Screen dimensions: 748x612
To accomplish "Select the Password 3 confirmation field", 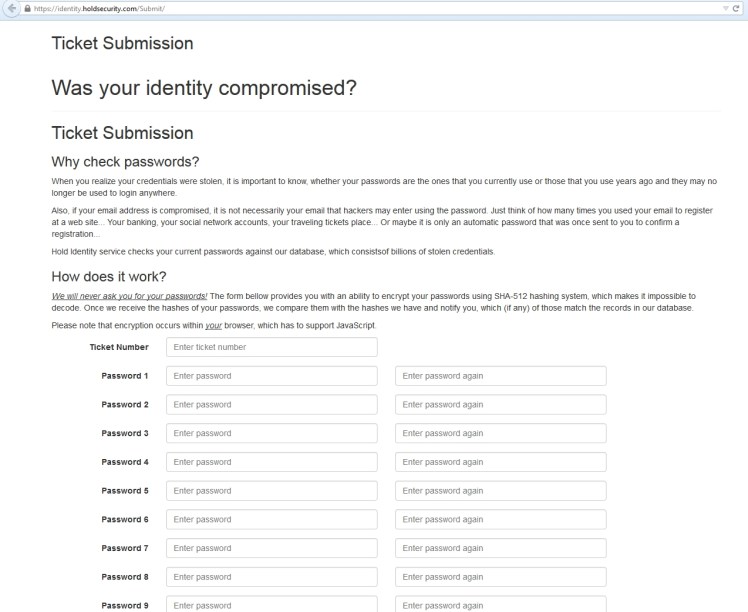I will coord(500,434).
